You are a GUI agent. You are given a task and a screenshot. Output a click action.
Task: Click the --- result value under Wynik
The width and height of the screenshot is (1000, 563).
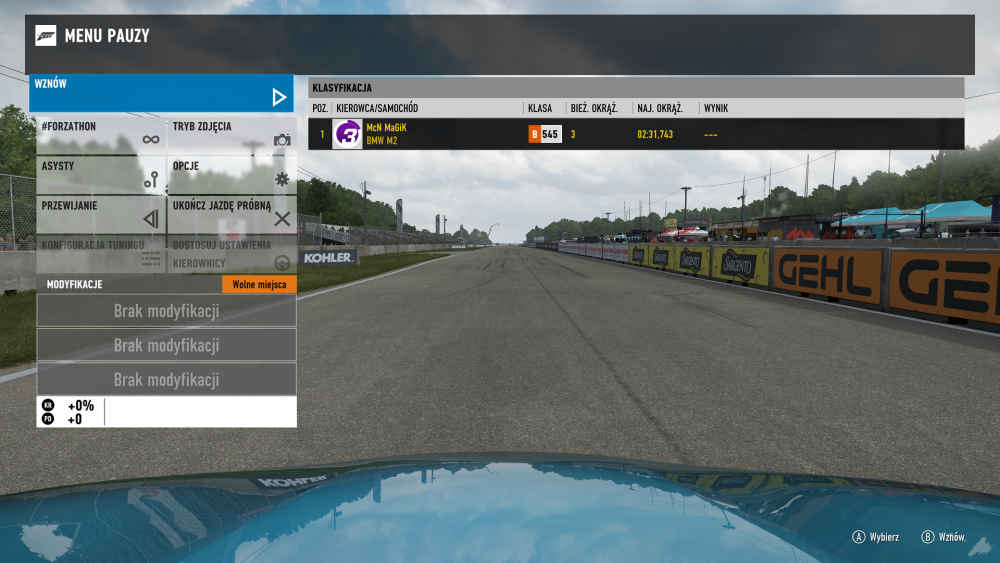(710, 135)
